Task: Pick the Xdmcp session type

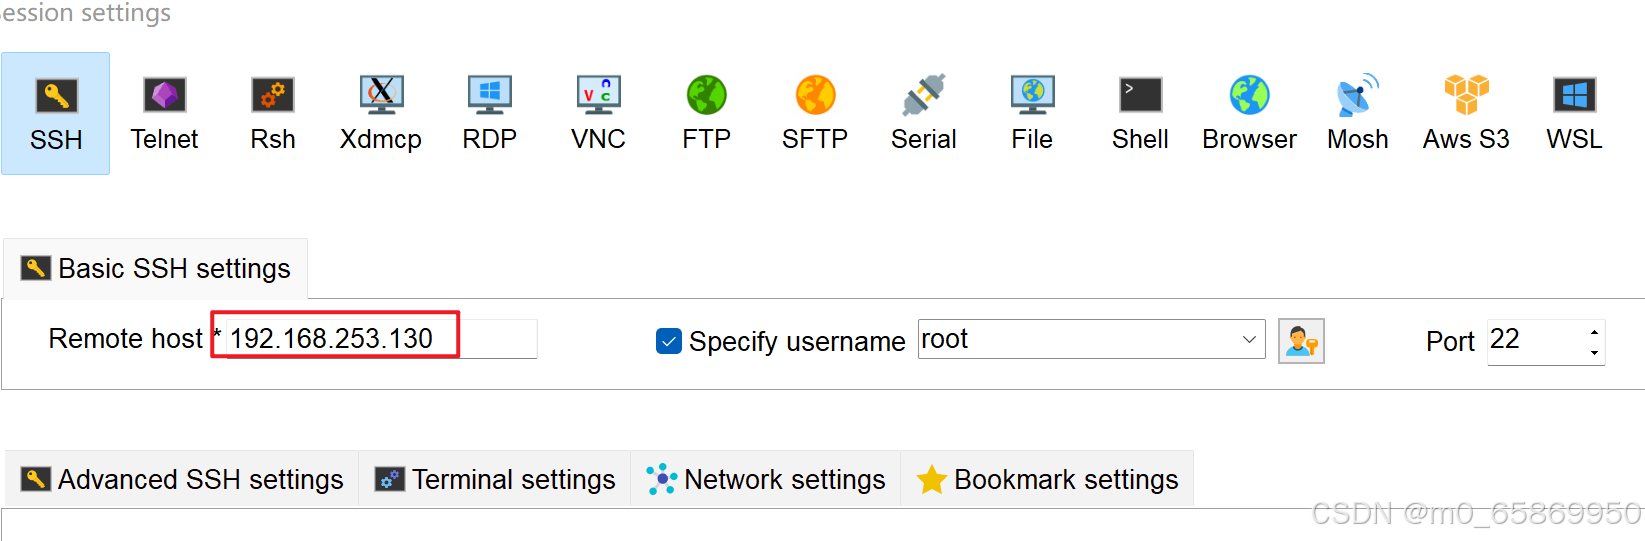Action: (x=381, y=113)
